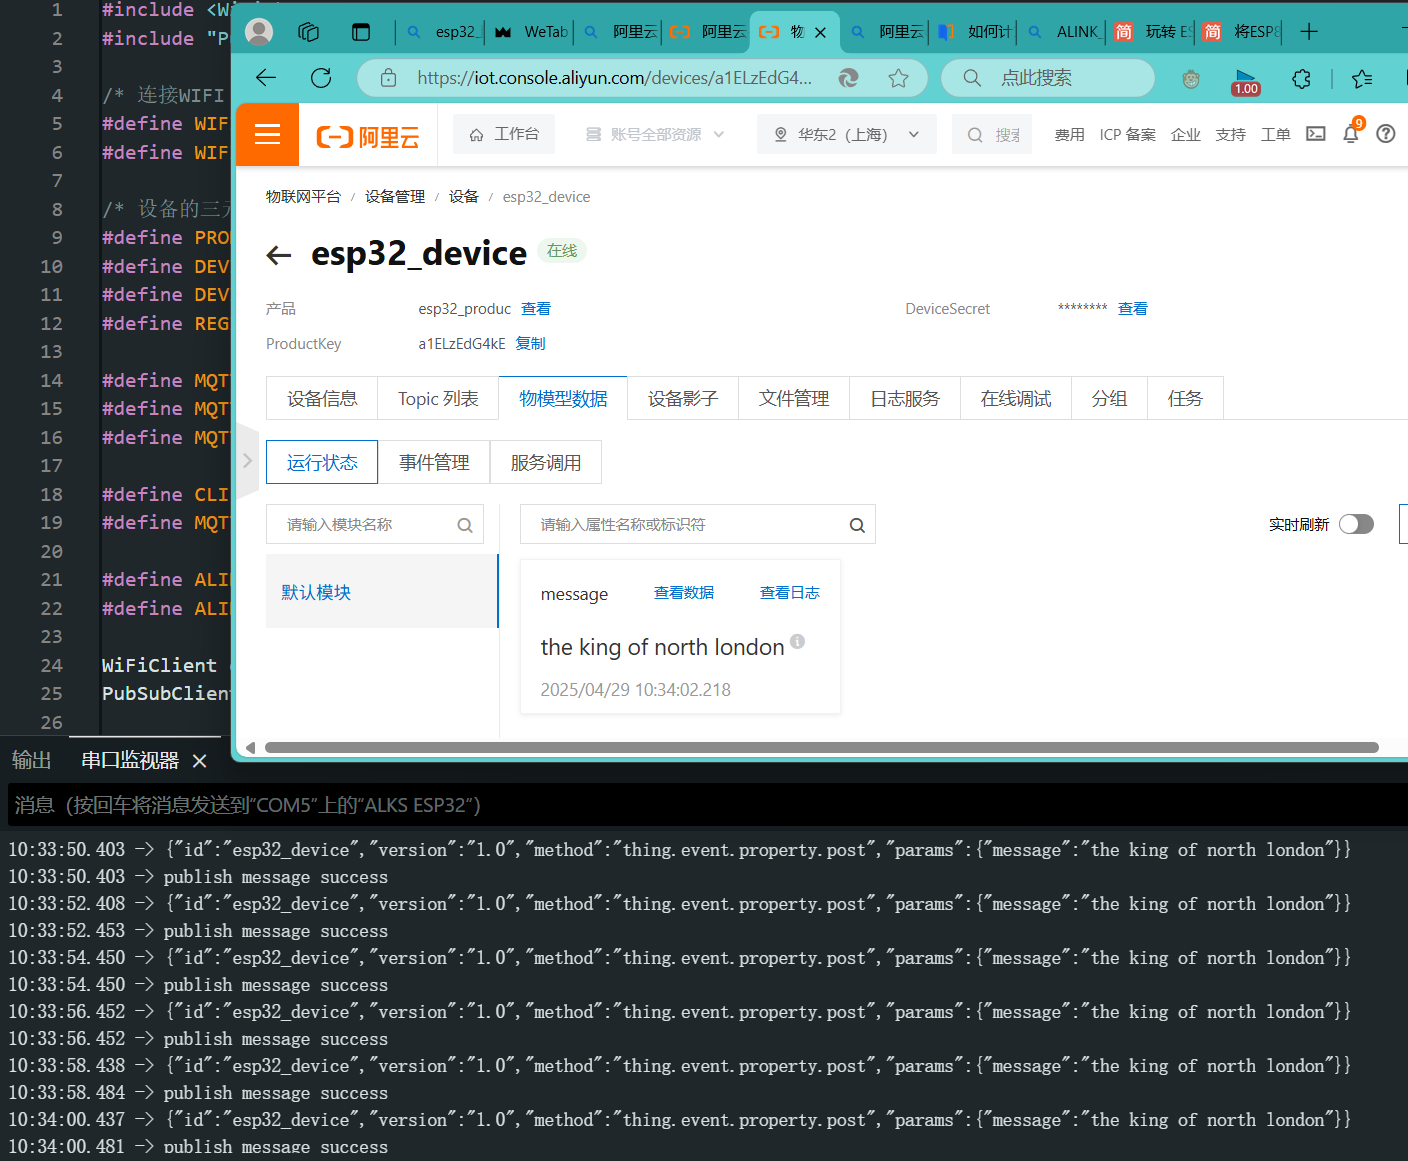
Task: Expand the 账号全部资源 dropdown
Action: tap(655, 134)
